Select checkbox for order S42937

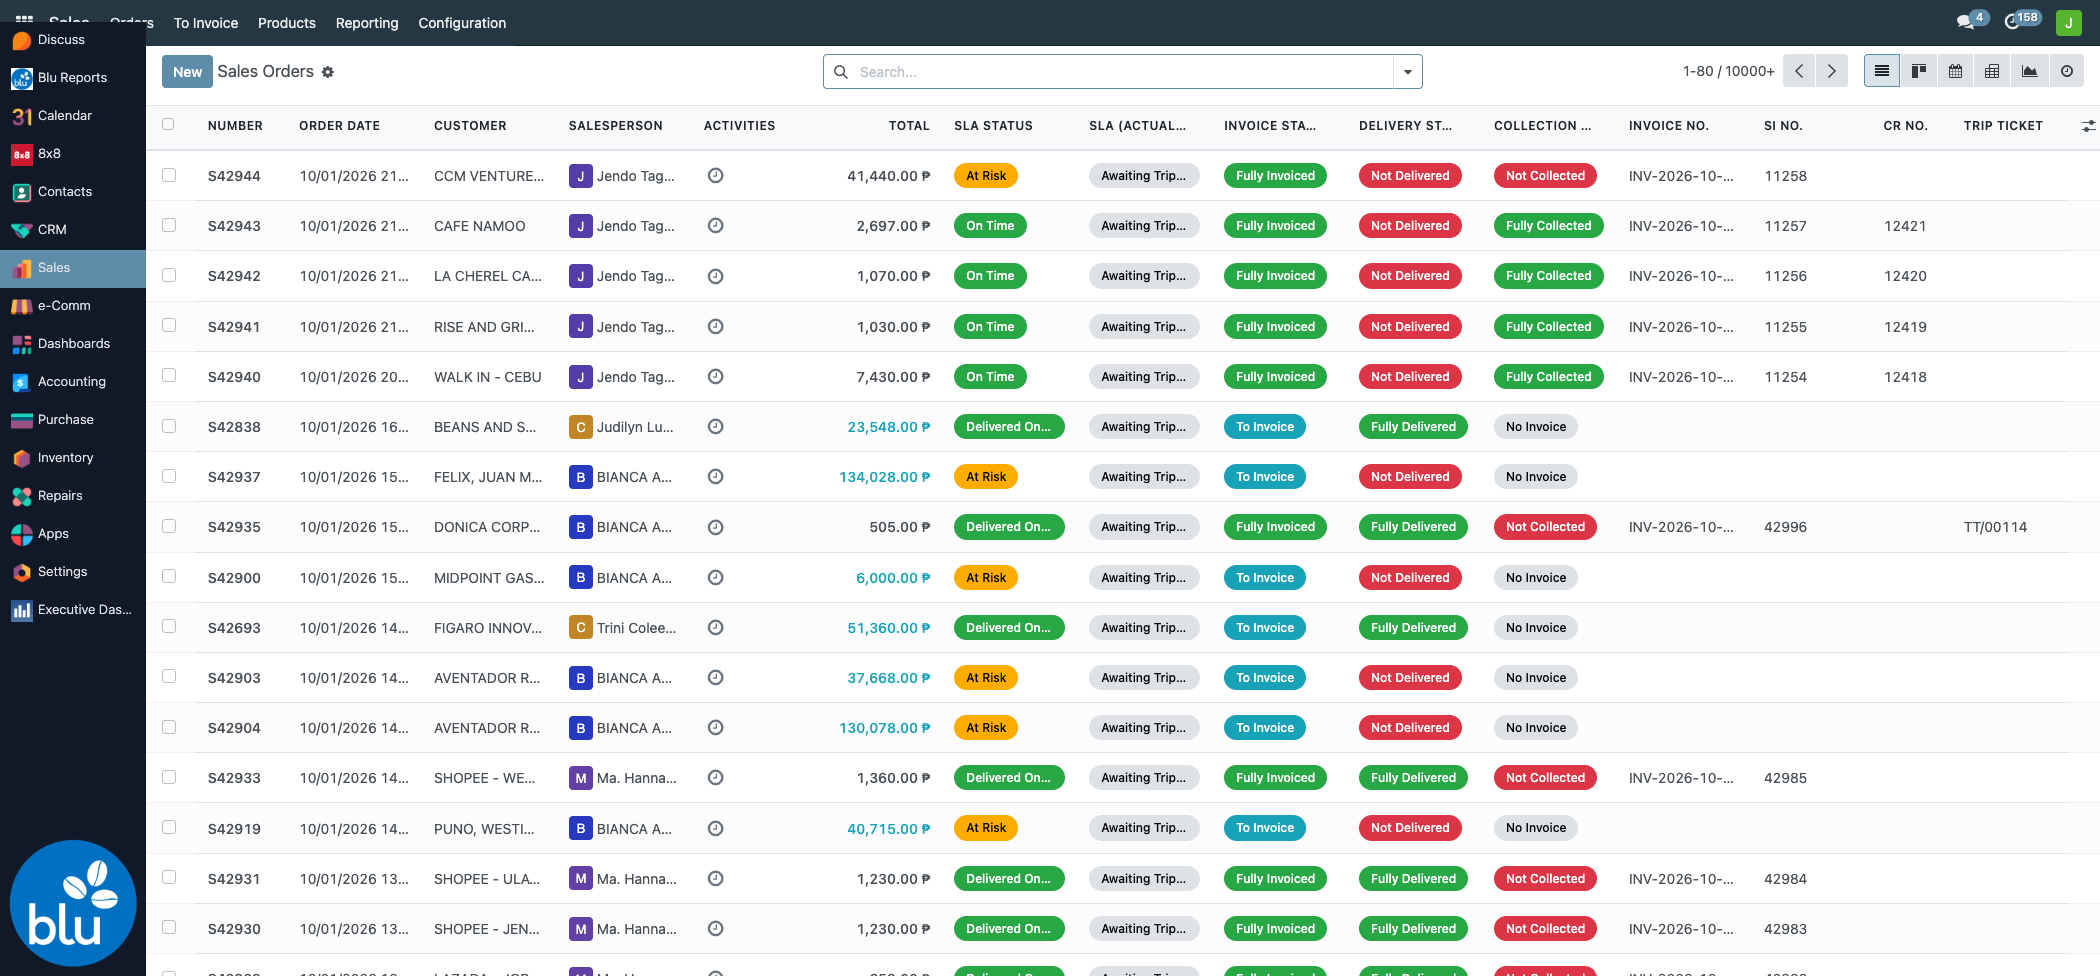[168, 476]
